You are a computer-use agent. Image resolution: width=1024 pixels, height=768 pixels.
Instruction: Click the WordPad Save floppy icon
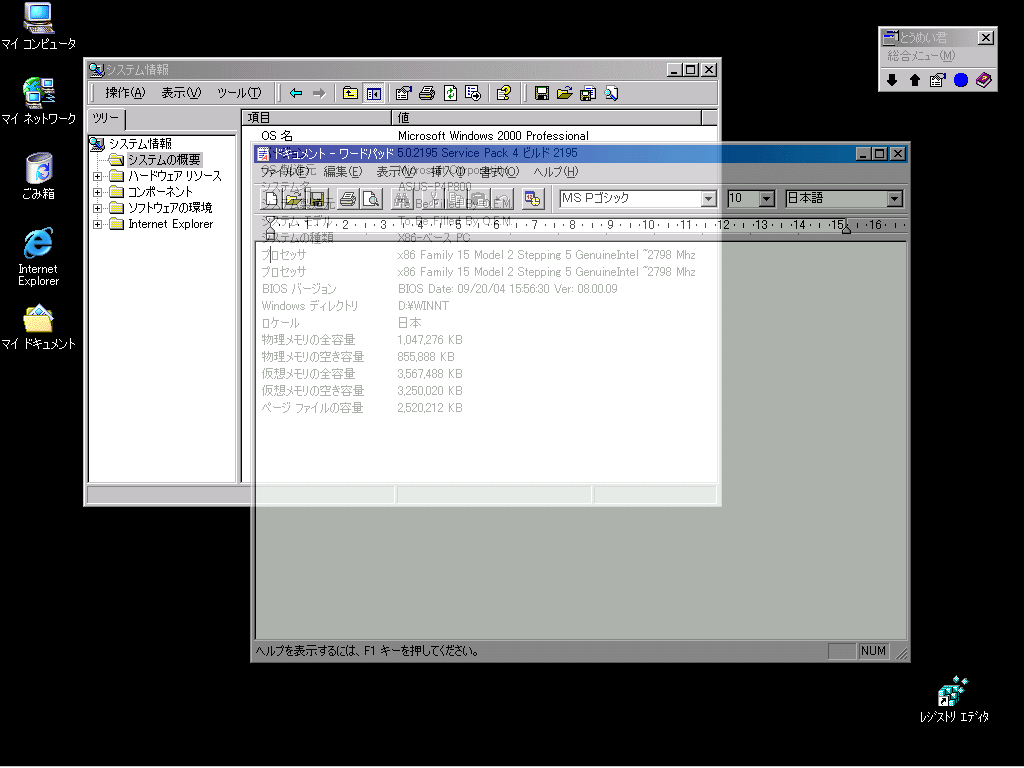coord(317,199)
